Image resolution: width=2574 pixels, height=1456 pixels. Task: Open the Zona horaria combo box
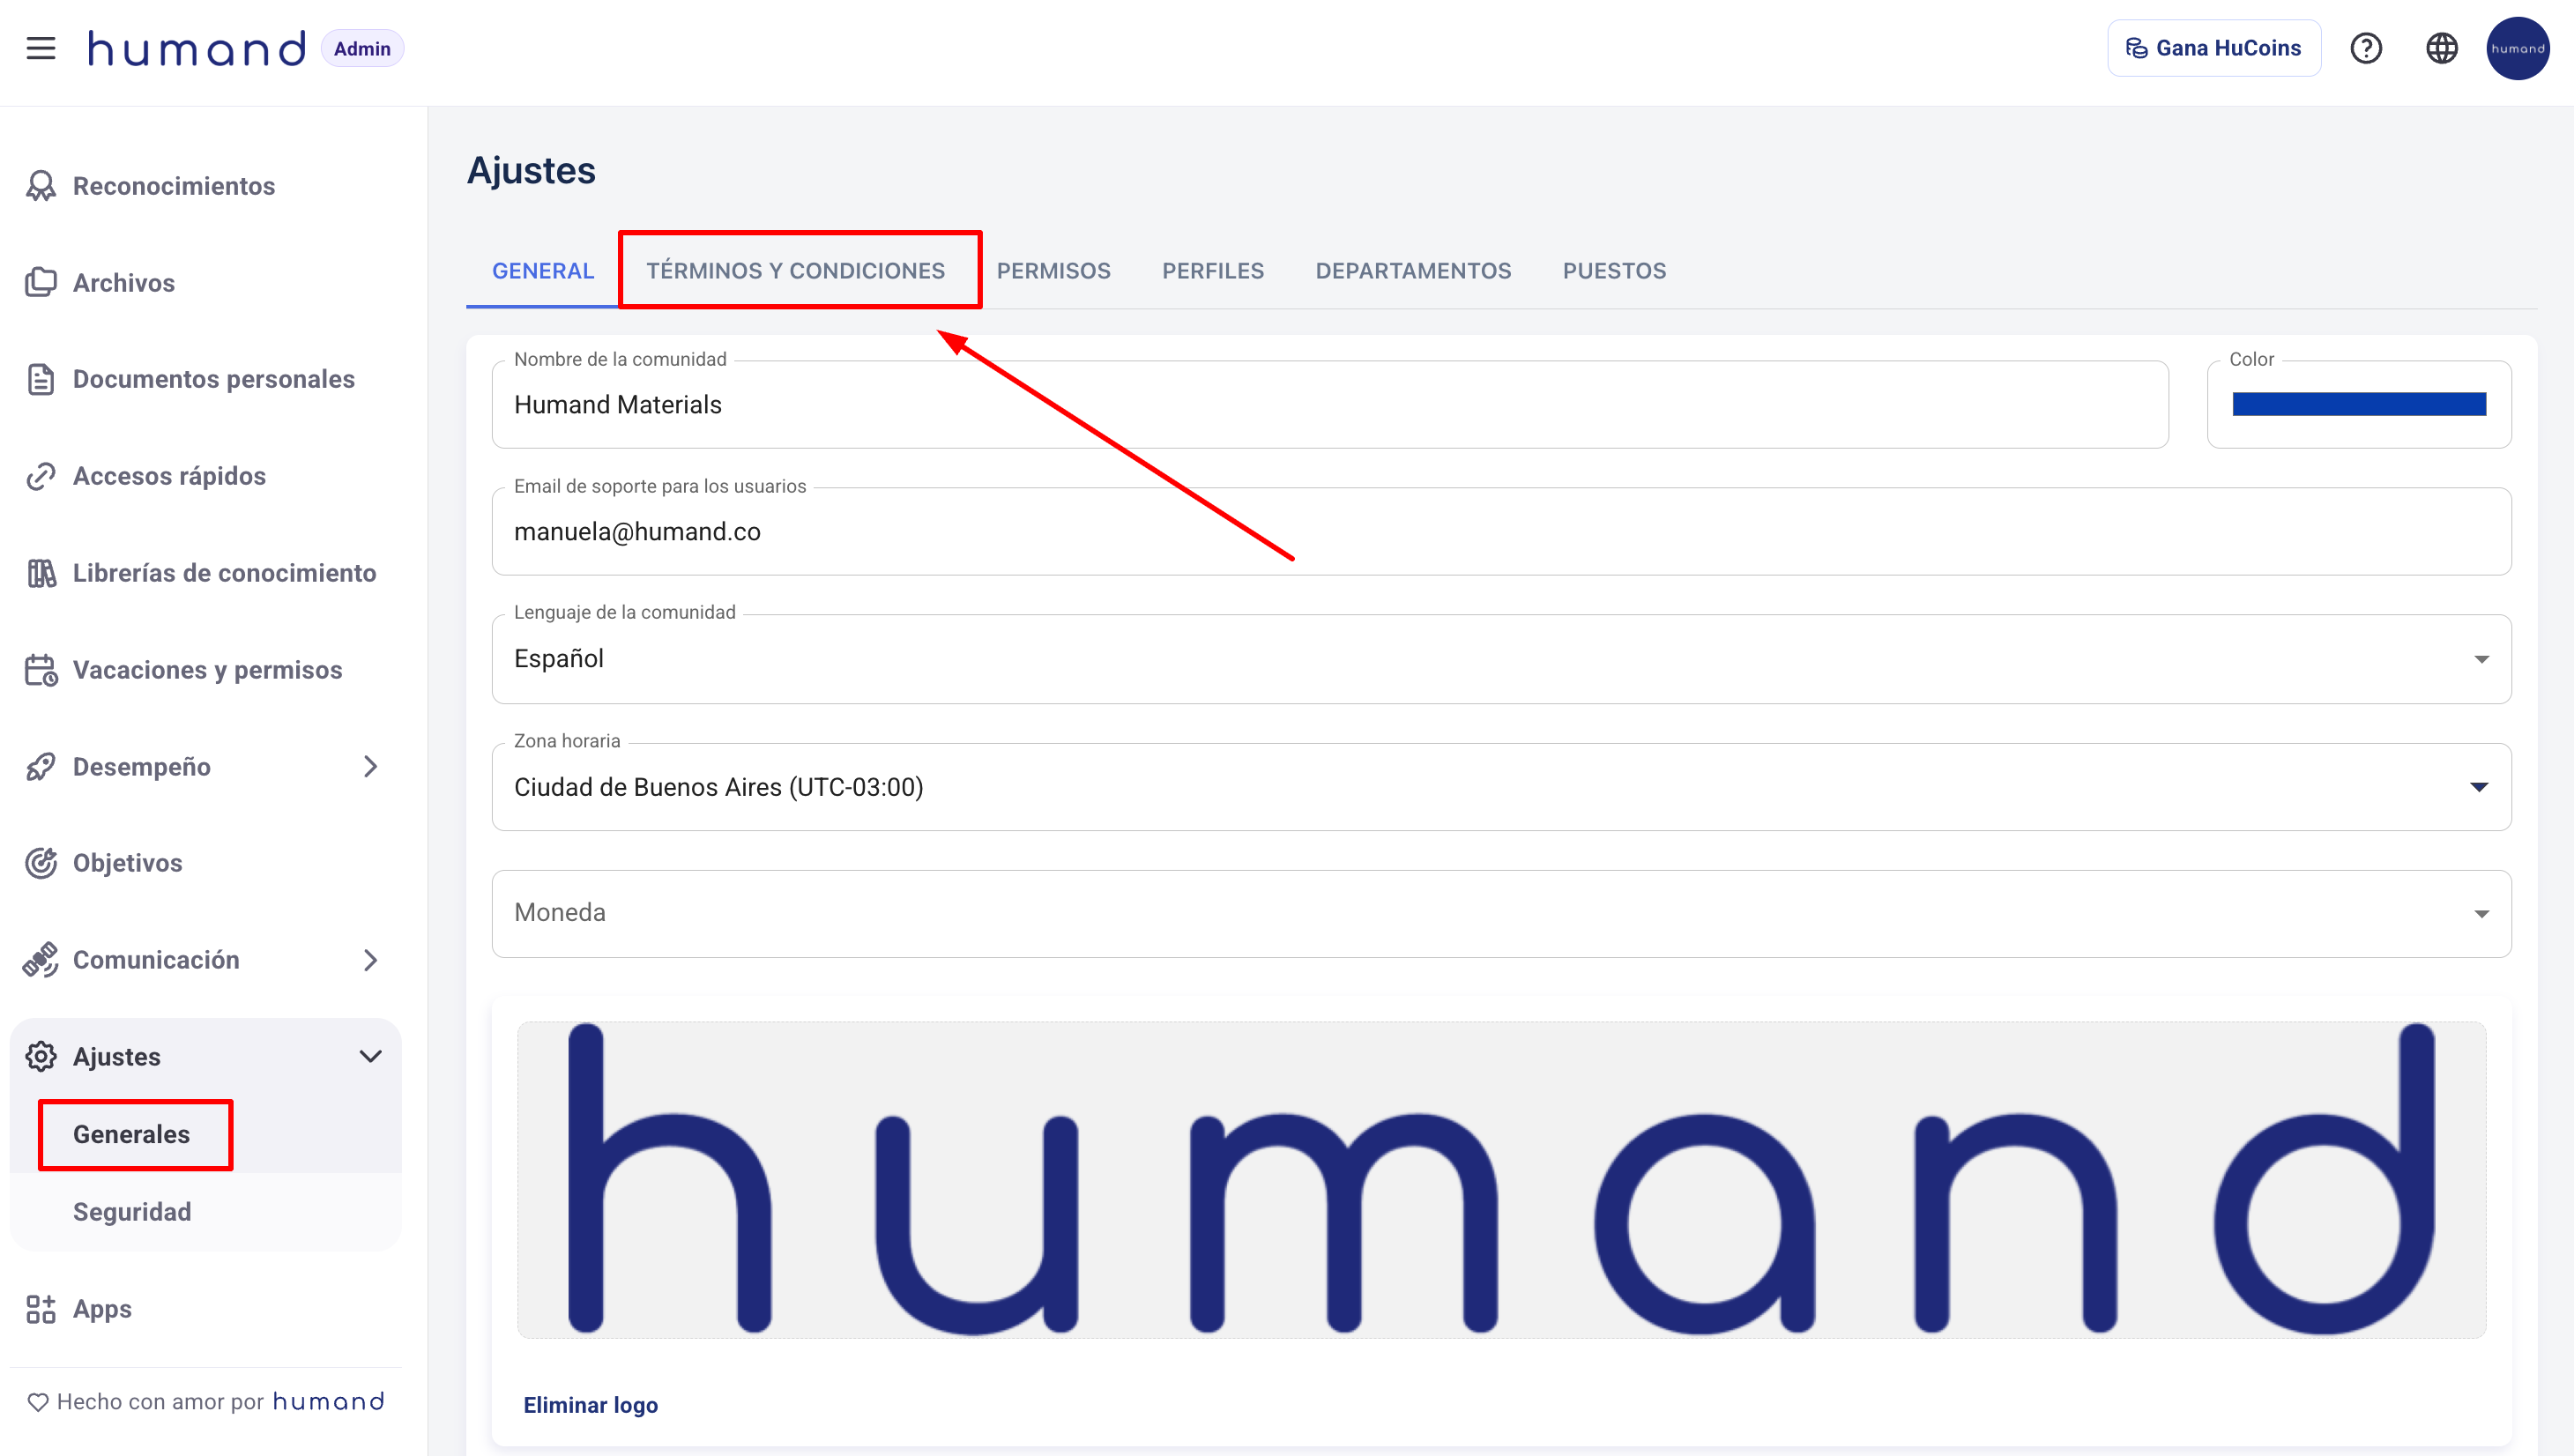tap(1501, 787)
